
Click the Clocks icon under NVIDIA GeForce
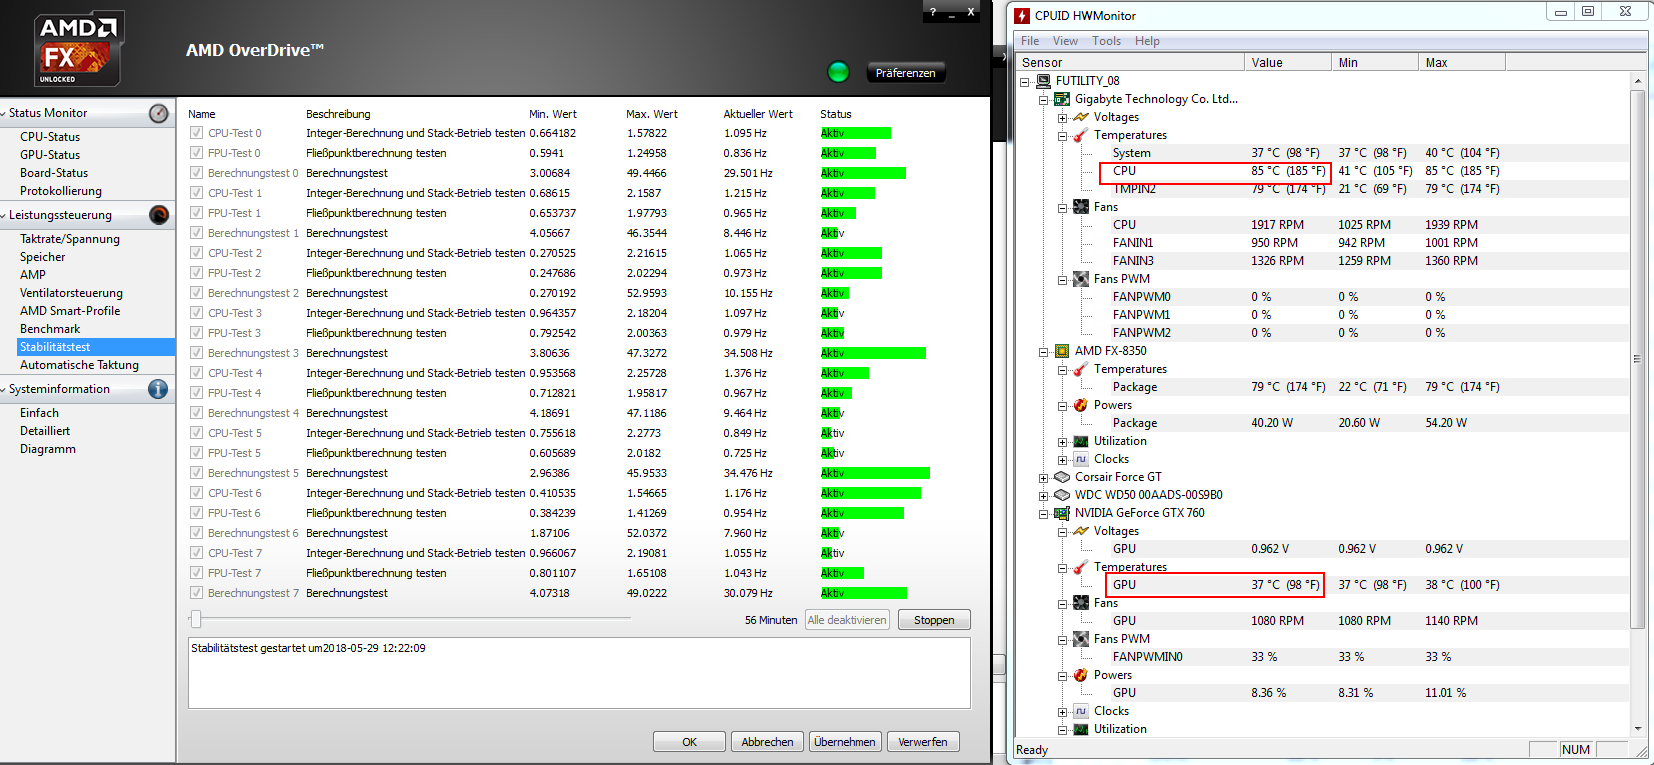(1081, 711)
